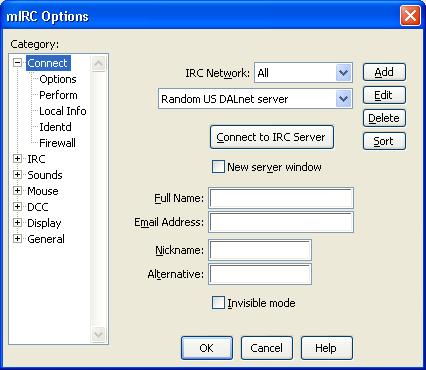Click the category list scroll down arrow
Image resolution: width=426 pixels, height=370 pixels.
tap(99, 334)
